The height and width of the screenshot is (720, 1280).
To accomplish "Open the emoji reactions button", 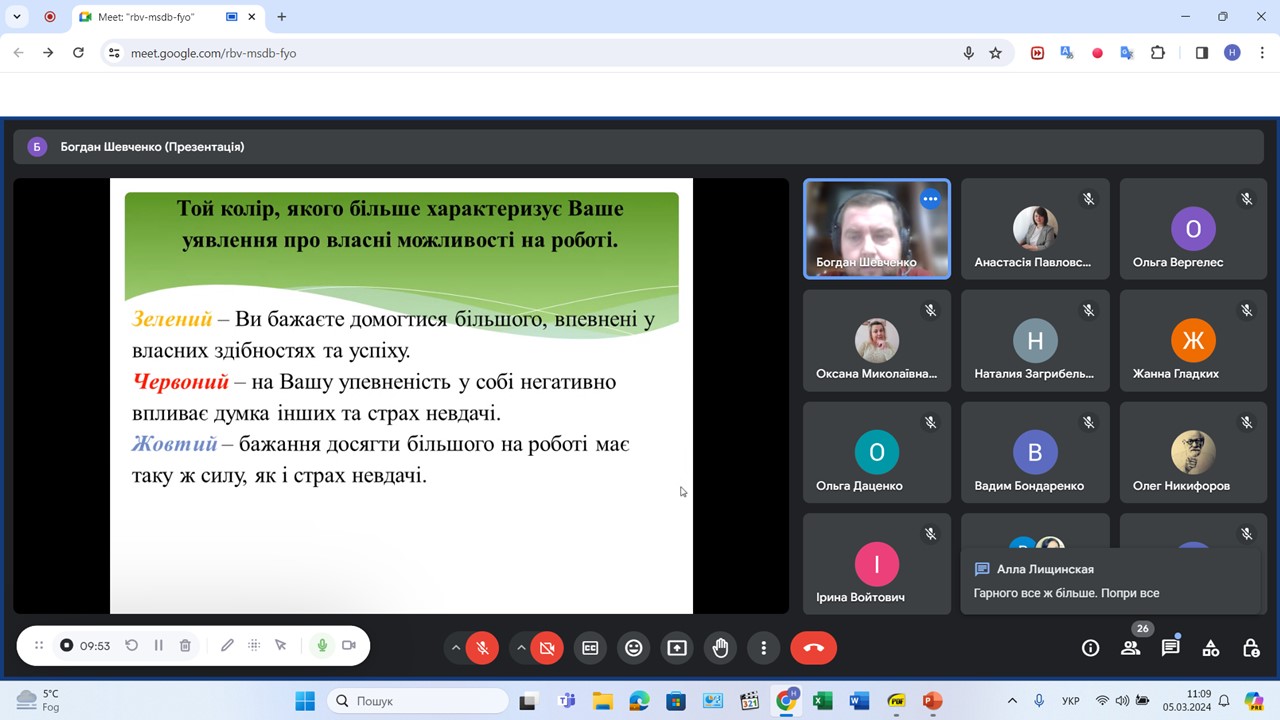I will [633, 648].
